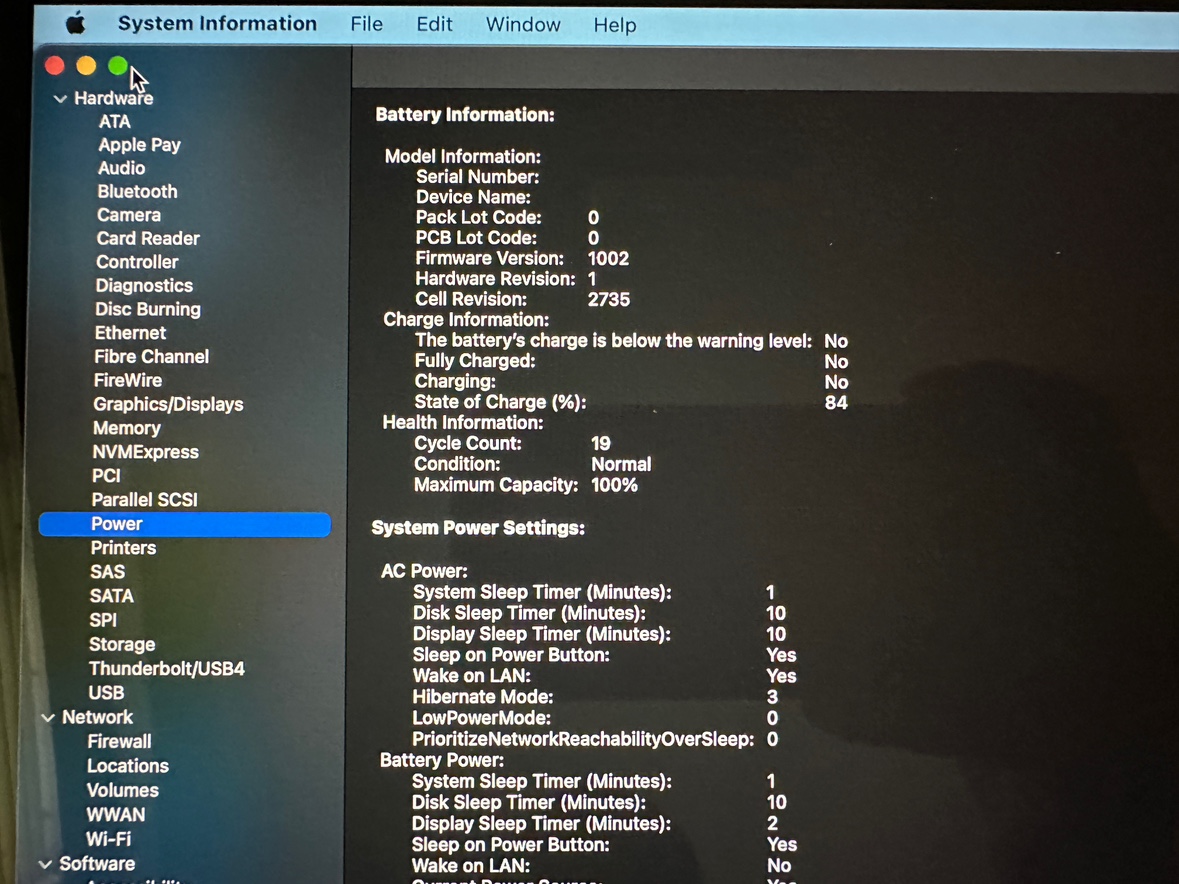1179x884 pixels.
Task: Select Camera in the sidebar
Action: click(x=129, y=215)
